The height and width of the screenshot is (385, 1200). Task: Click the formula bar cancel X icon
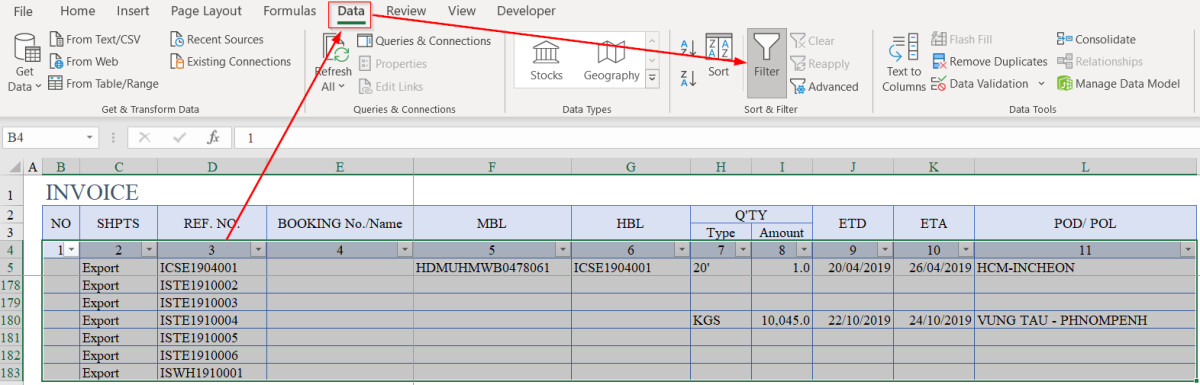coord(144,137)
